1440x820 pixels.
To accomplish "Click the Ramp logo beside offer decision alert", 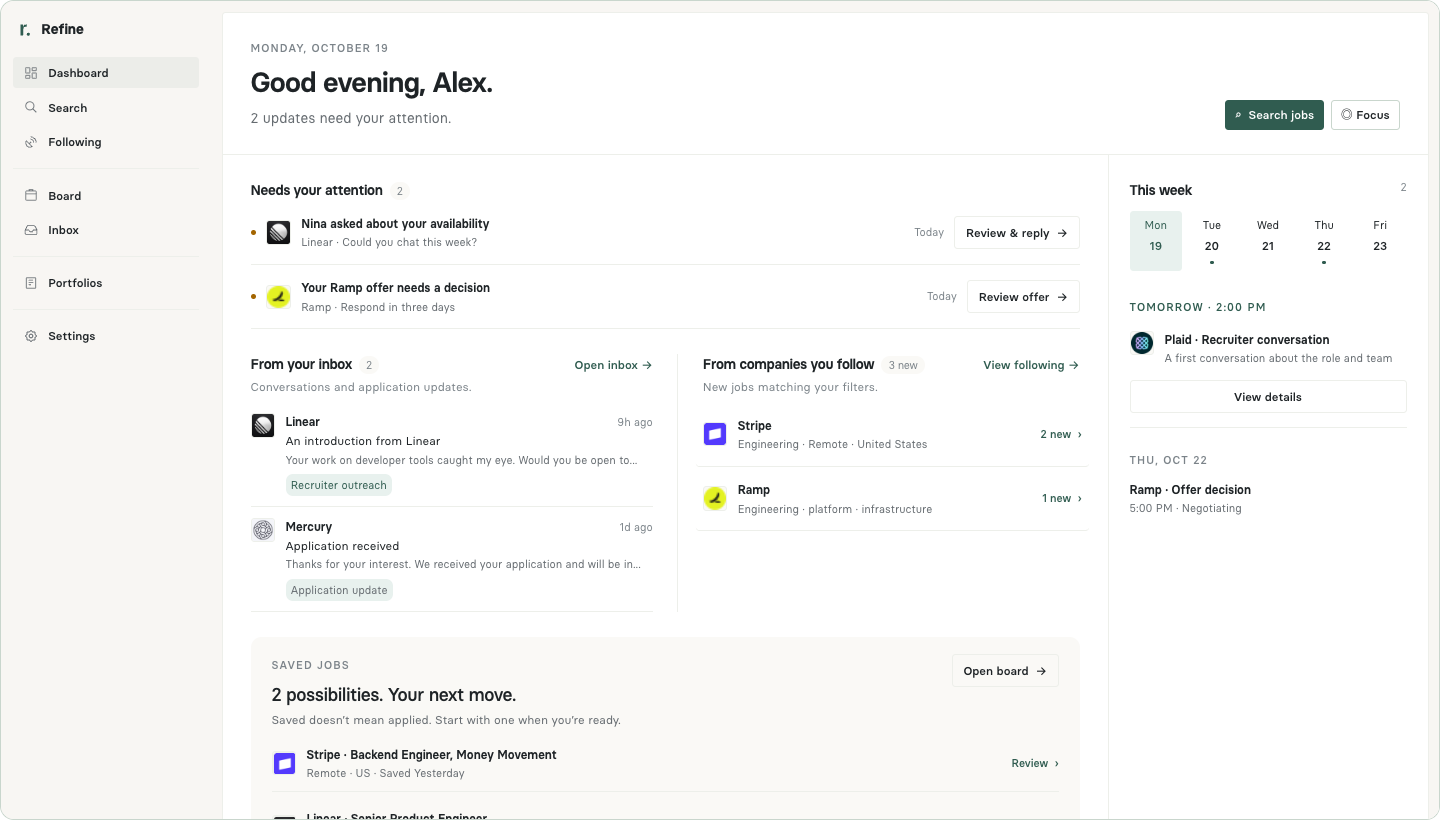I will (278, 297).
